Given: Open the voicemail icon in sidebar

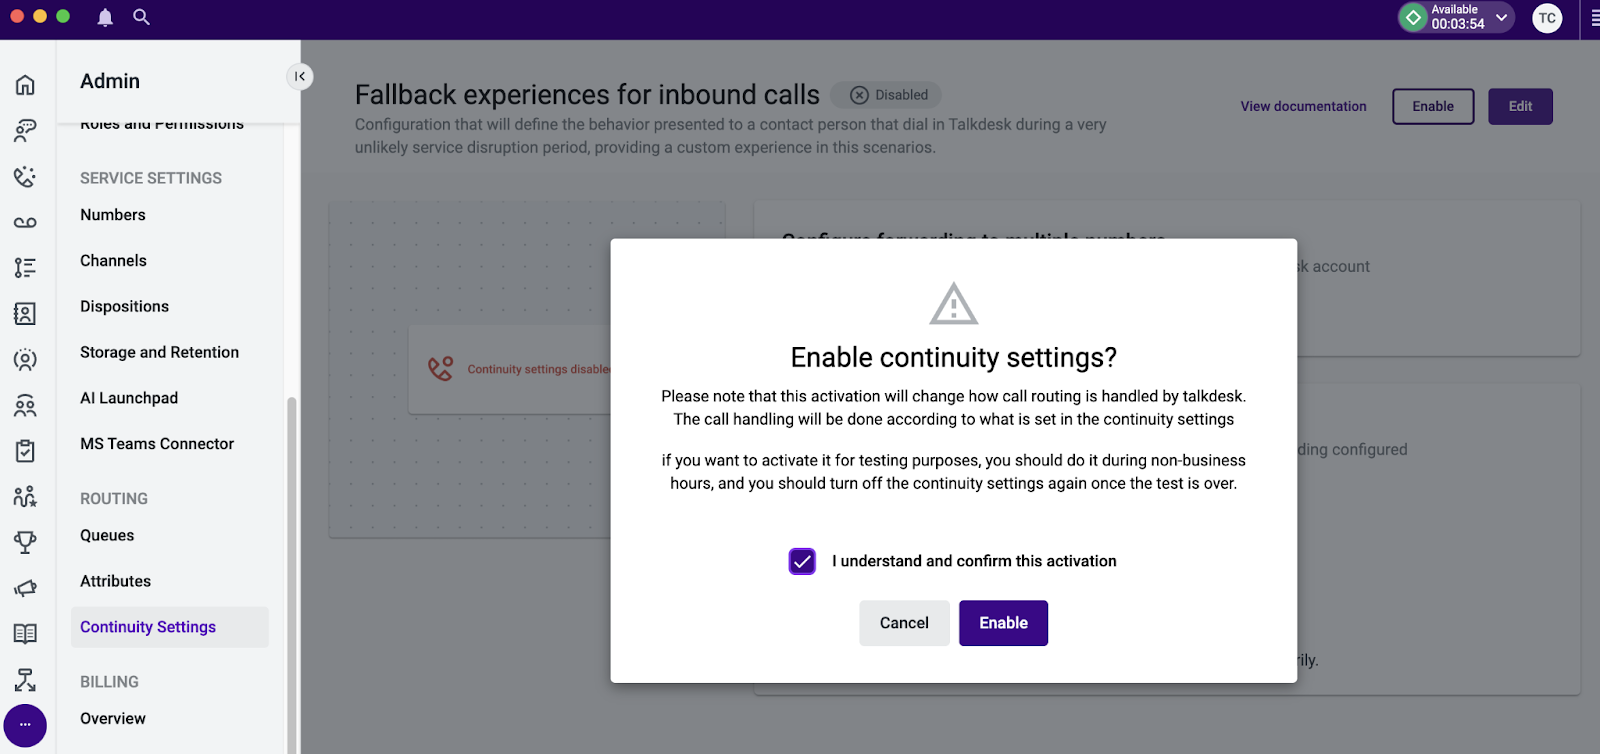Looking at the screenshot, I should pyautogui.click(x=25, y=222).
